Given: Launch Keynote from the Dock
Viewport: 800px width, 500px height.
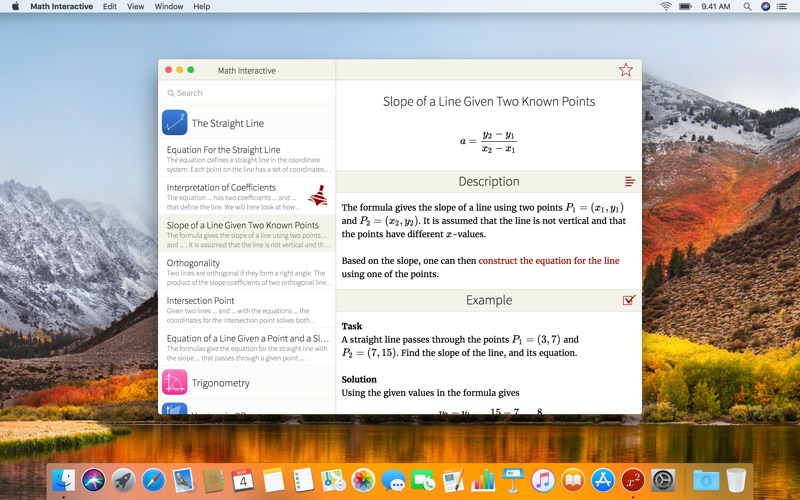Looking at the screenshot, I should [x=513, y=480].
